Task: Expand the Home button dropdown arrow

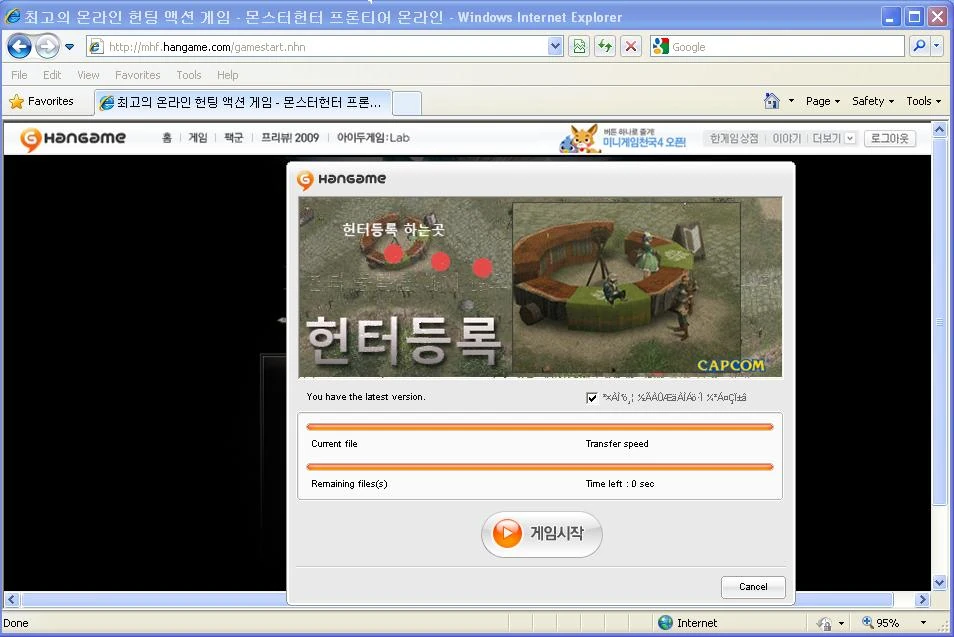Action: coord(791,101)
